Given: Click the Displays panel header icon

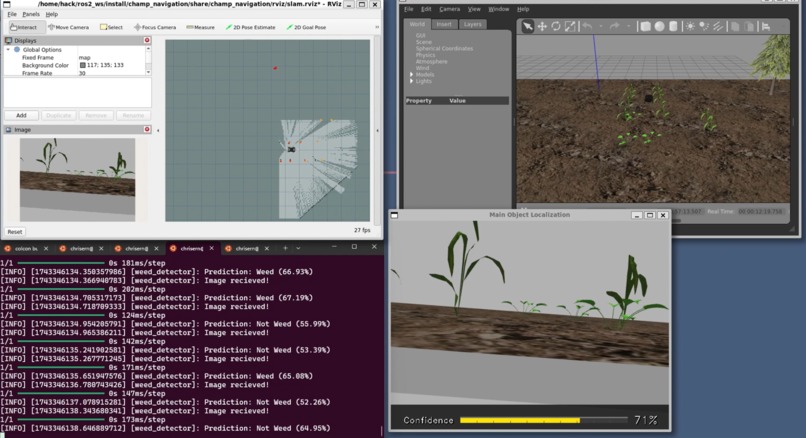Looking at the screenshot, I should point(8,40).
